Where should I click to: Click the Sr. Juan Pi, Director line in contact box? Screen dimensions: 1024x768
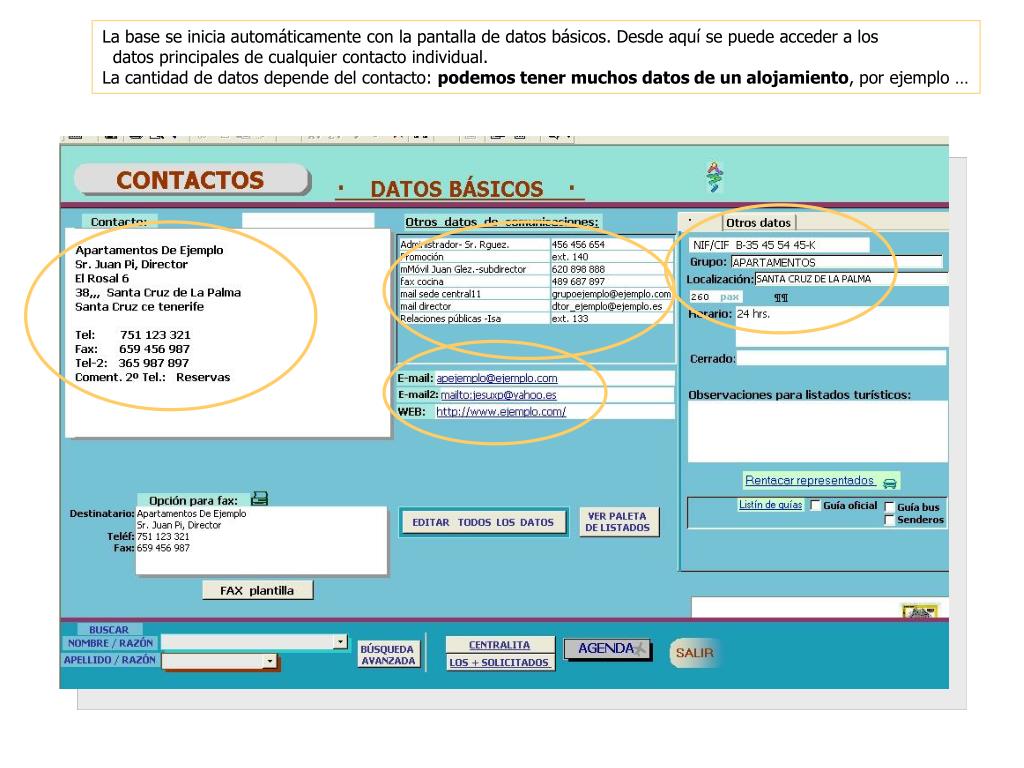click(x=131, y=264)
